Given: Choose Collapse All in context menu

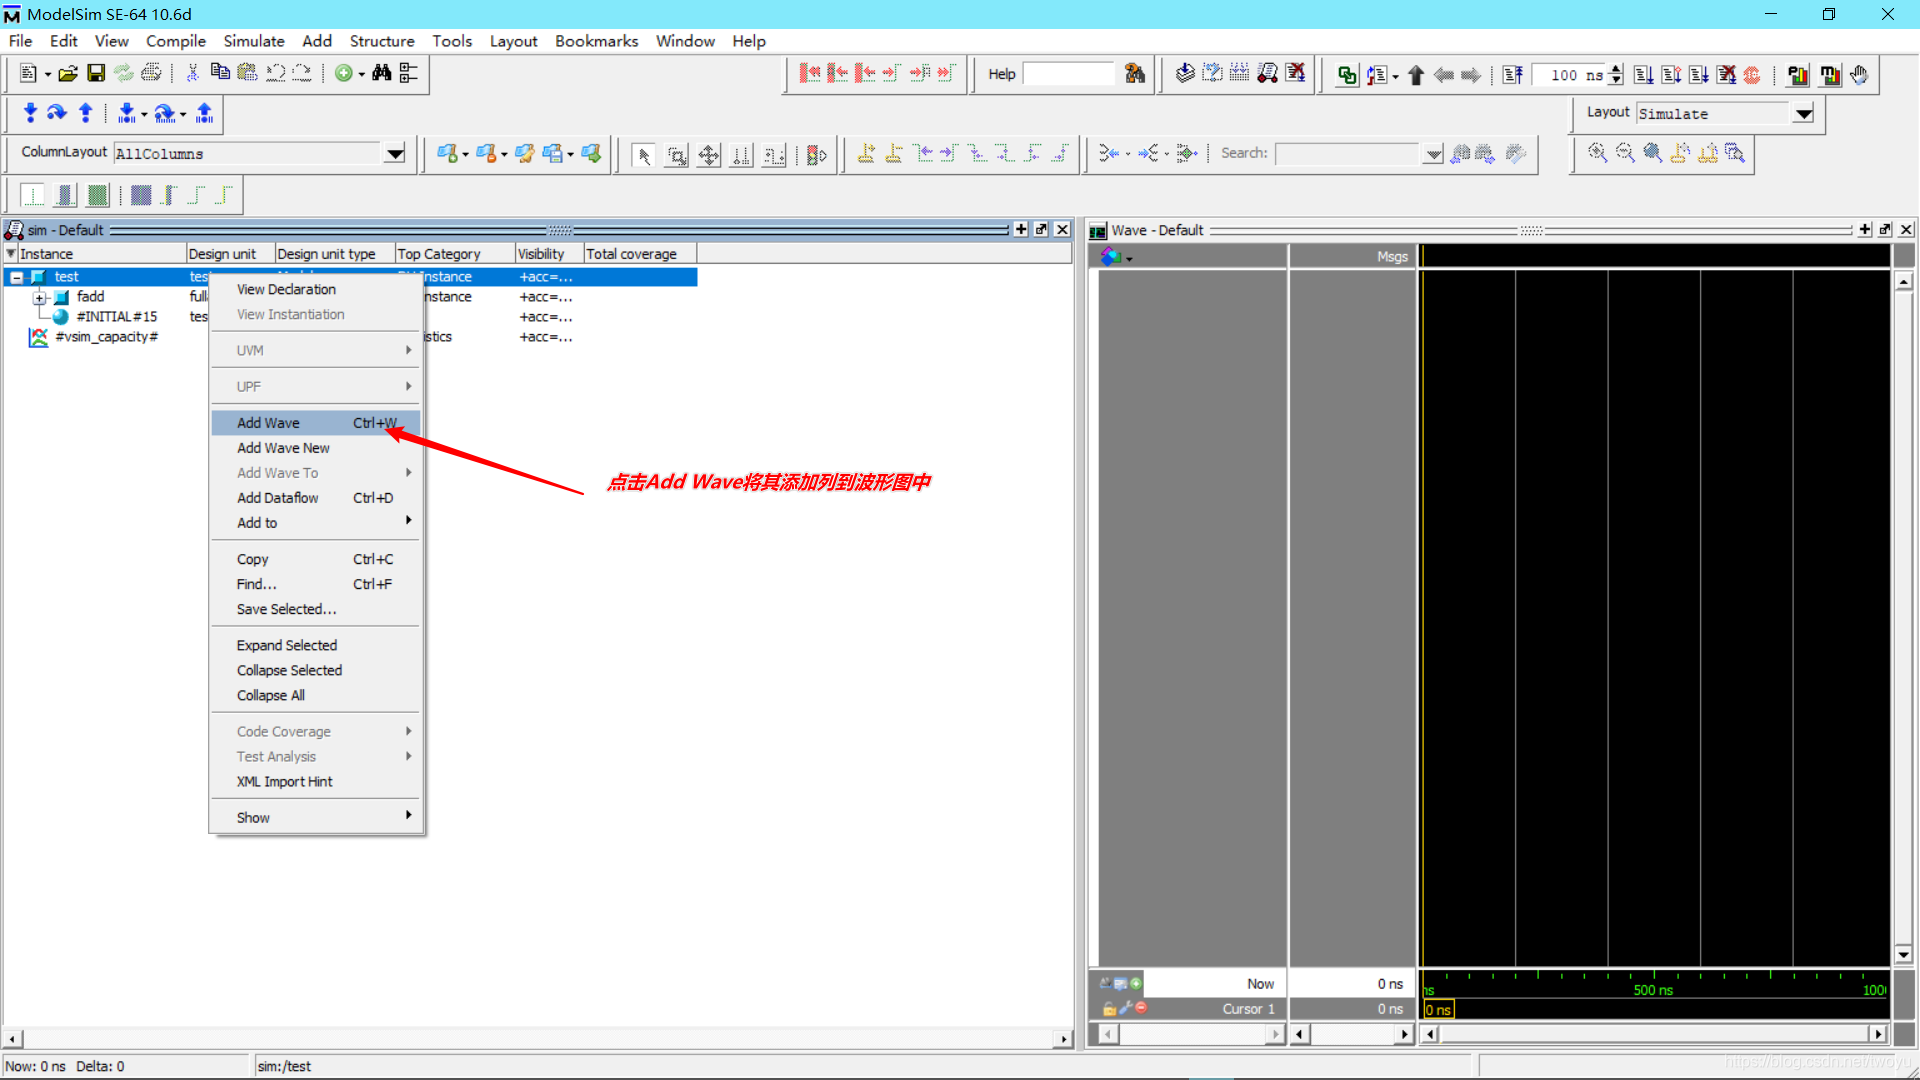Looking at the screenshot, I should (x=316, y=695).
